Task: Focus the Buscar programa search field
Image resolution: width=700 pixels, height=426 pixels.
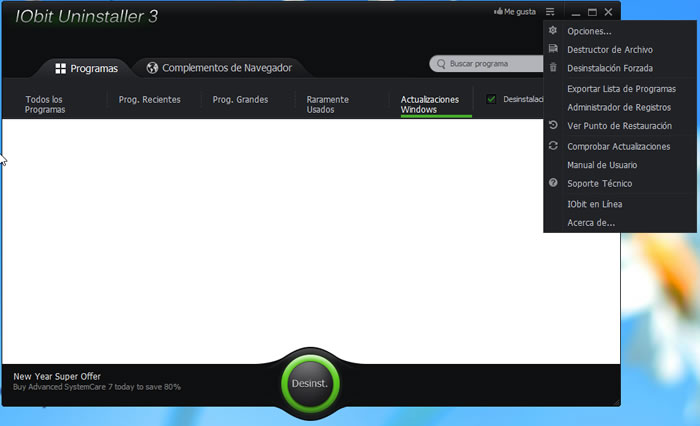Action: 487,64
